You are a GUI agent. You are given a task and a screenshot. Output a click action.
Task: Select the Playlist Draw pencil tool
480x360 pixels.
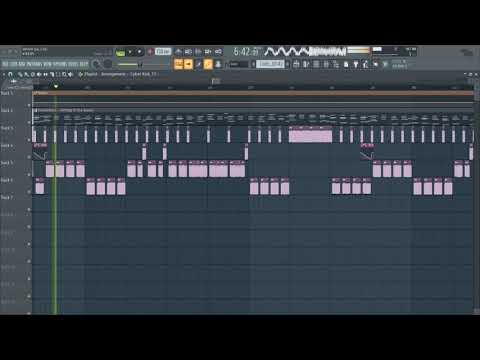pyautogui.click(x=21, y=74)
